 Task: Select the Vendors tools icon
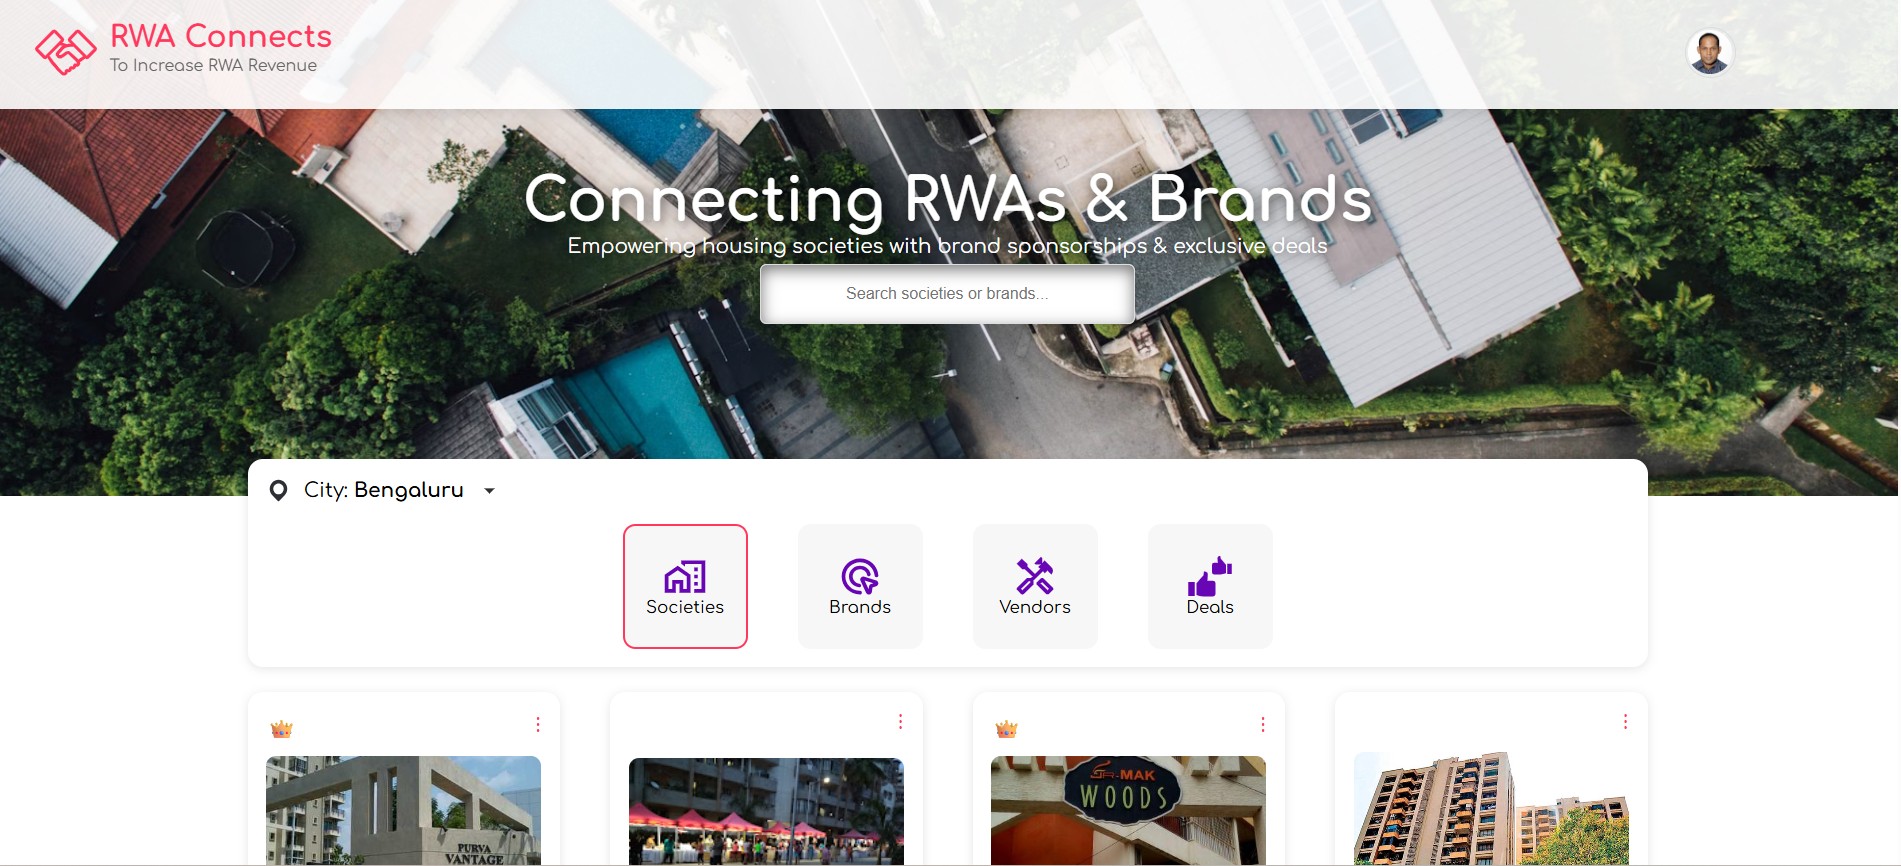pos(1035,576)
